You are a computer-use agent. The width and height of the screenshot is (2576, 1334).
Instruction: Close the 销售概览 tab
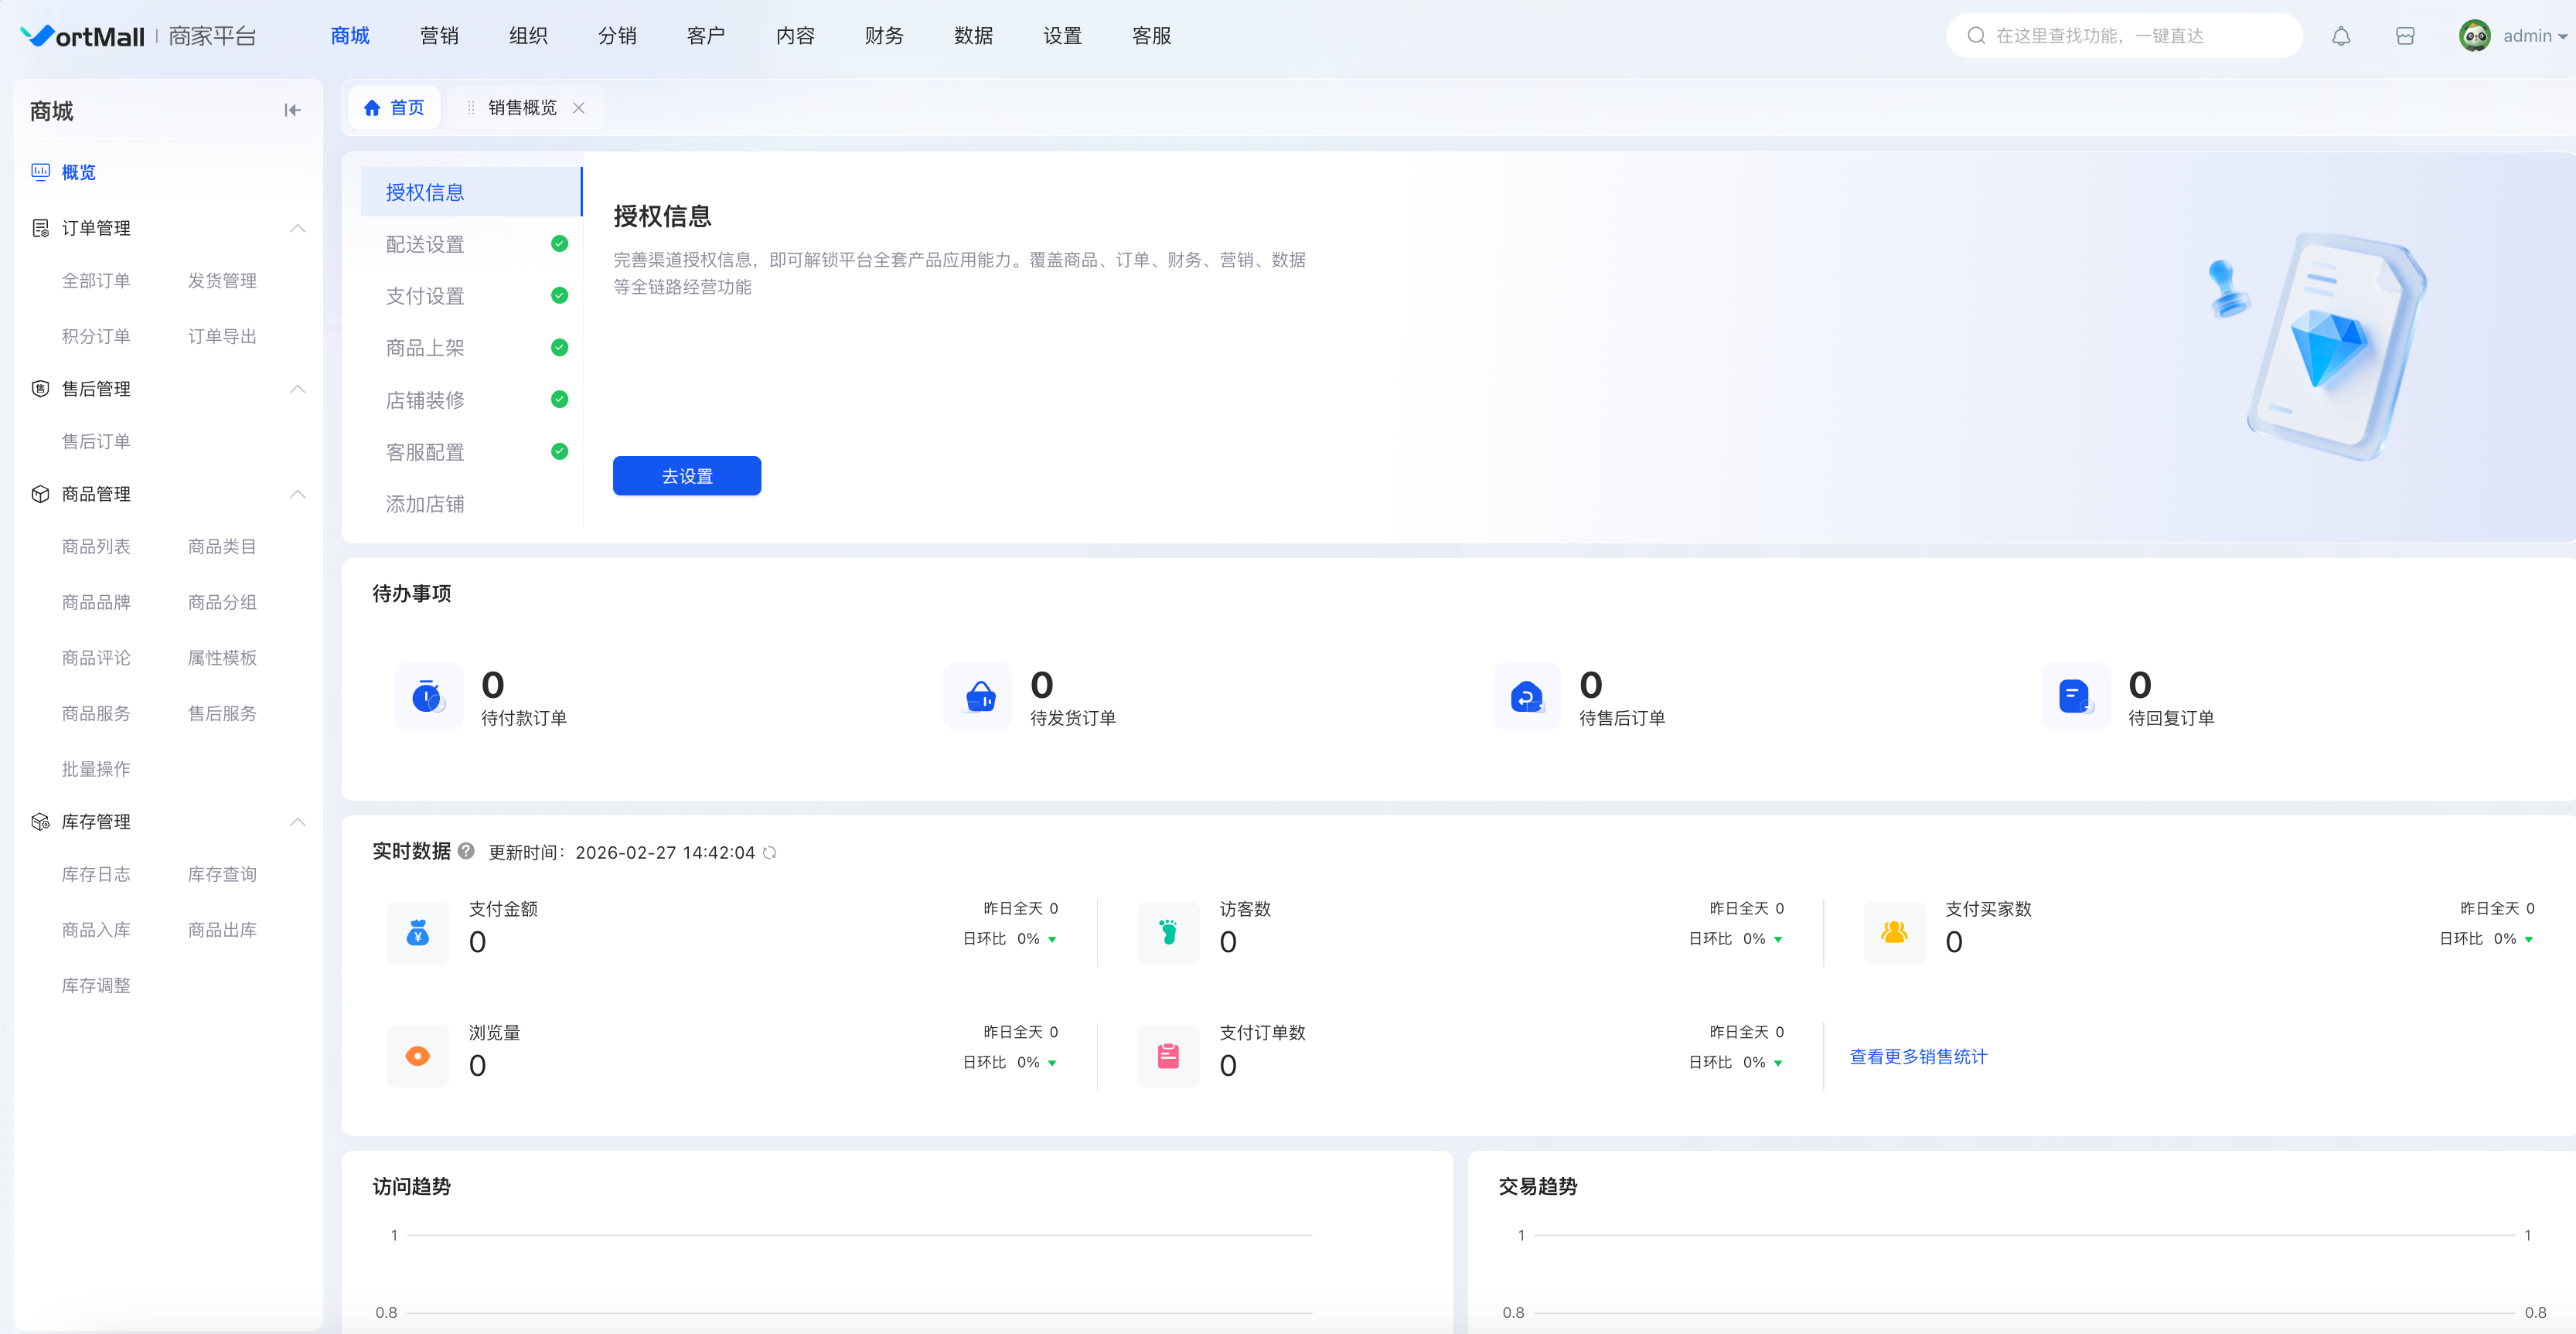[x=579, y=108]
